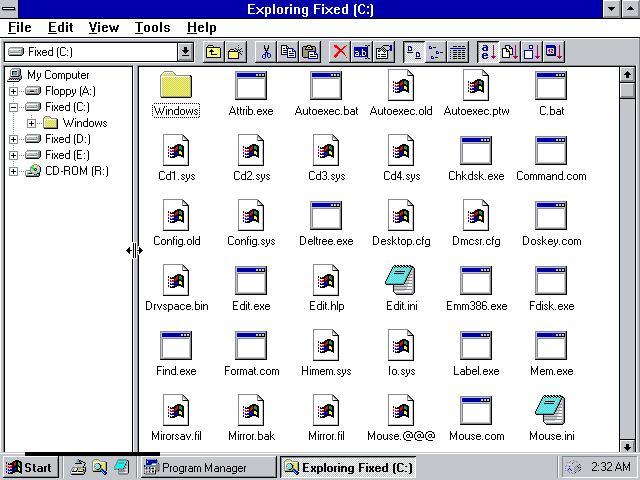The image size is (640, 480).
Task: Expand Floppy (A:) tree node
Action: (13, 91)
